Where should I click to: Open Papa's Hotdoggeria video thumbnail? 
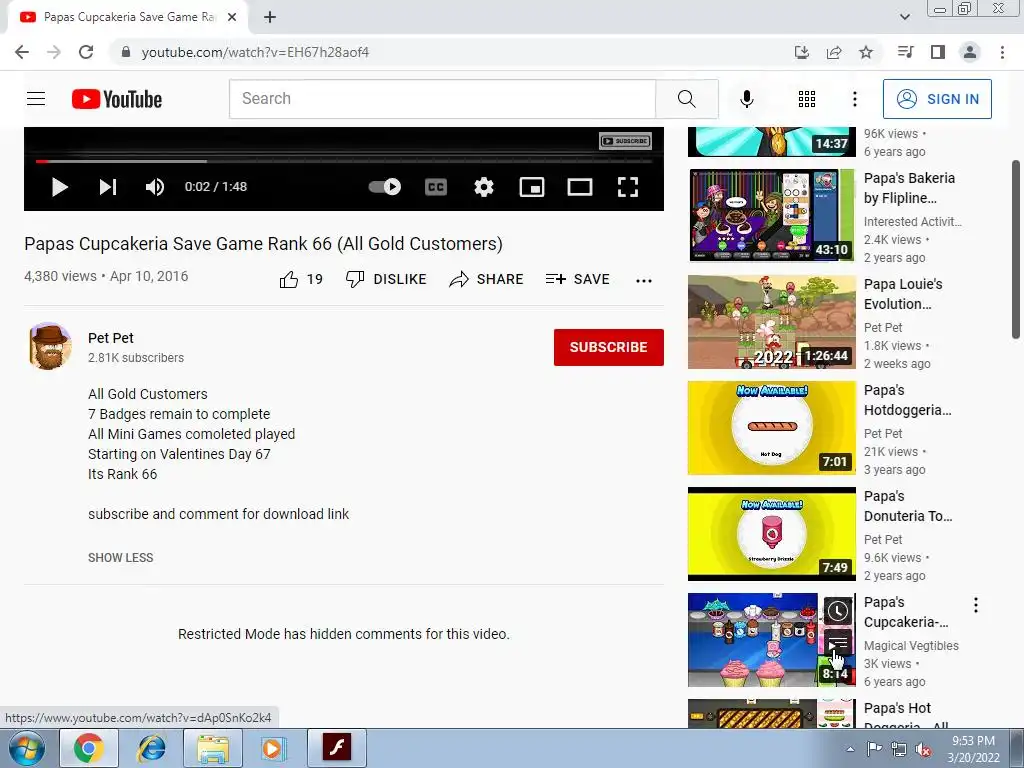pyautogui.click(x=771, y=428)
